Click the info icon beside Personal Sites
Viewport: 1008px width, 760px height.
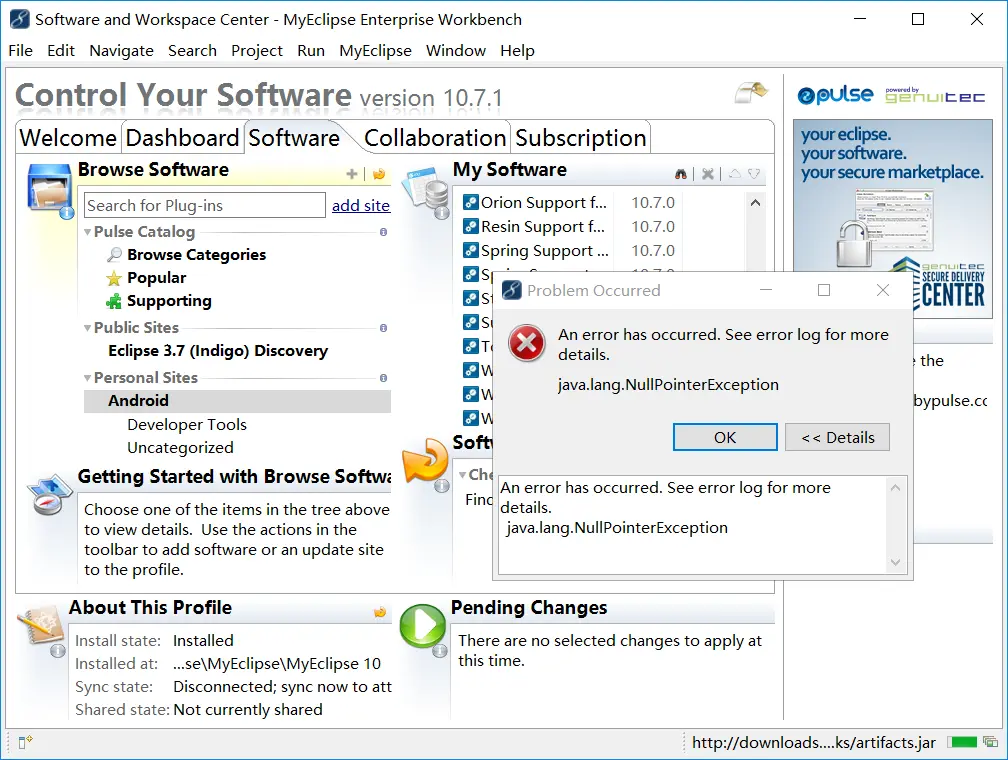coord(383,378)
